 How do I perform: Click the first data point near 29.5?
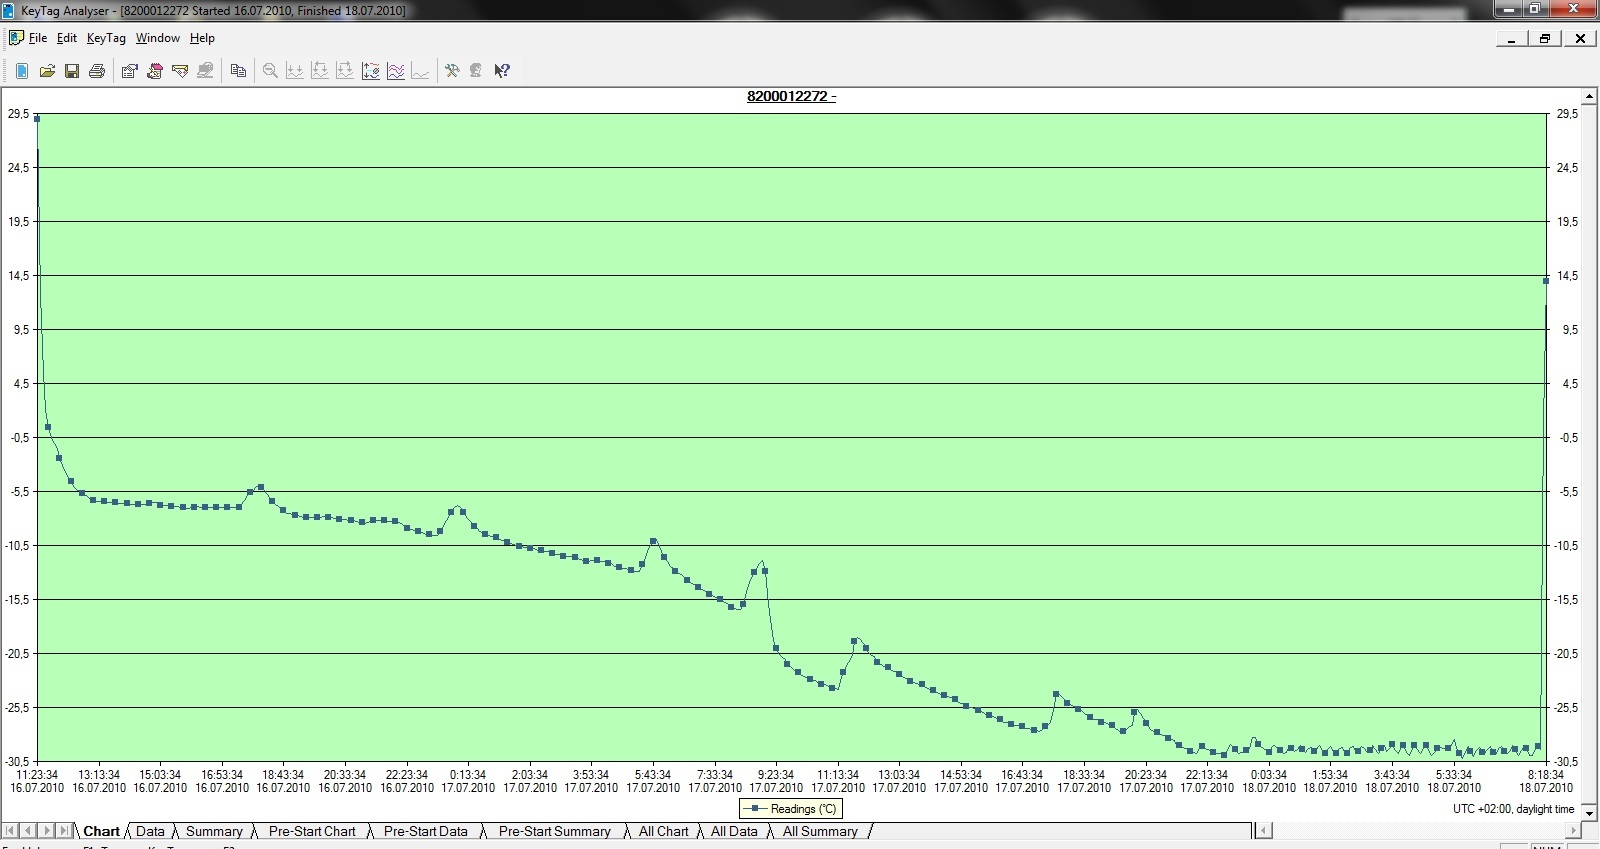pos(37,119)
